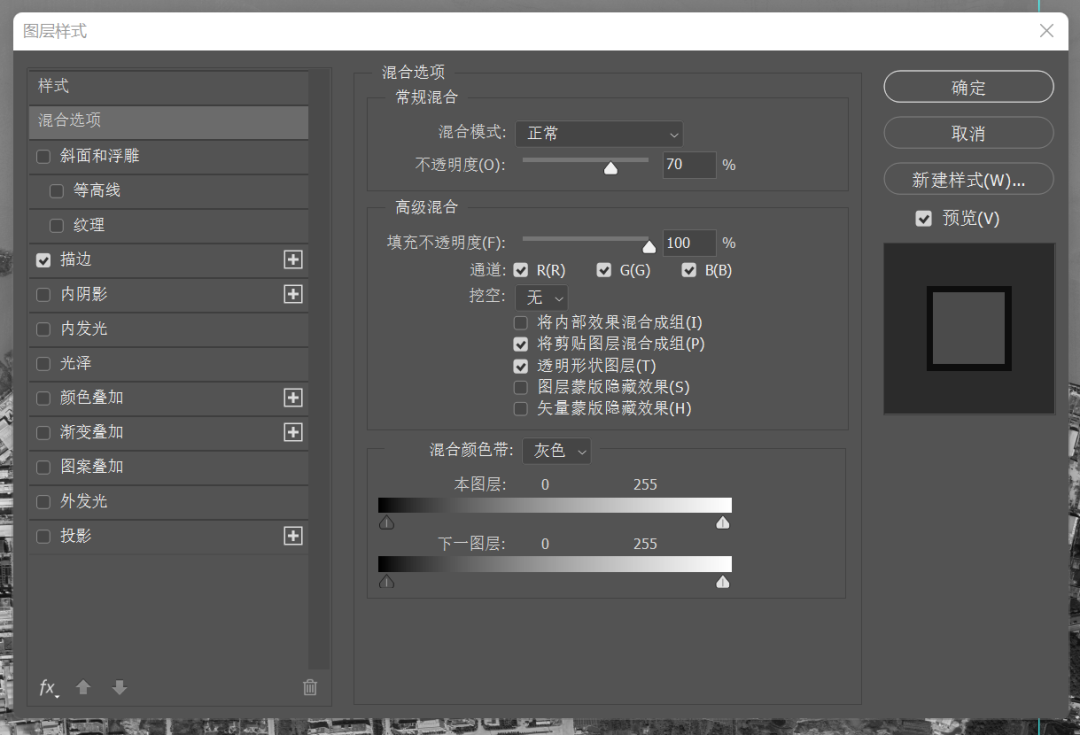Click the move effect up arrow
The image size is (1080, 735).
click(x=83, y=687)
